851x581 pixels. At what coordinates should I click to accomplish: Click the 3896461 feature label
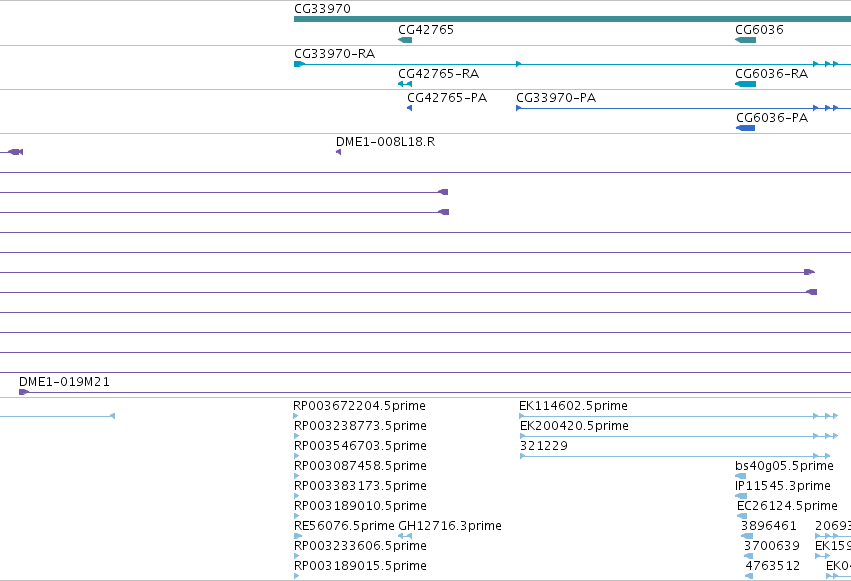point(769,526)
